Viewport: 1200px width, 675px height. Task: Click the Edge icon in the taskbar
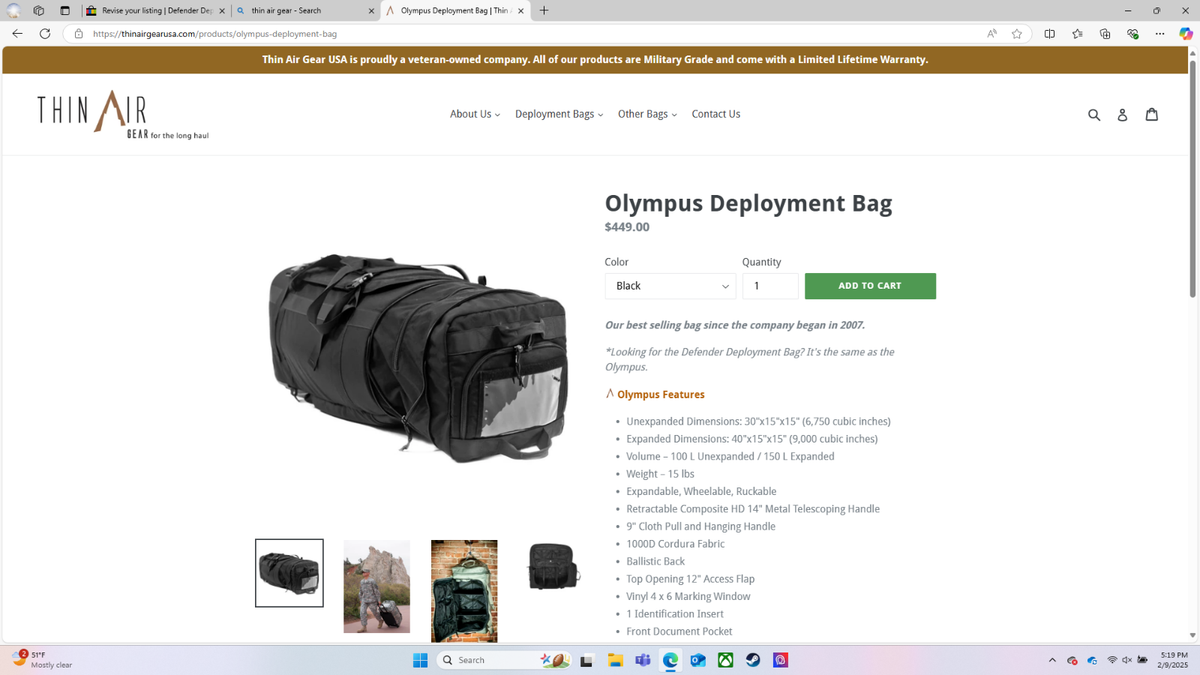(670, 660)
